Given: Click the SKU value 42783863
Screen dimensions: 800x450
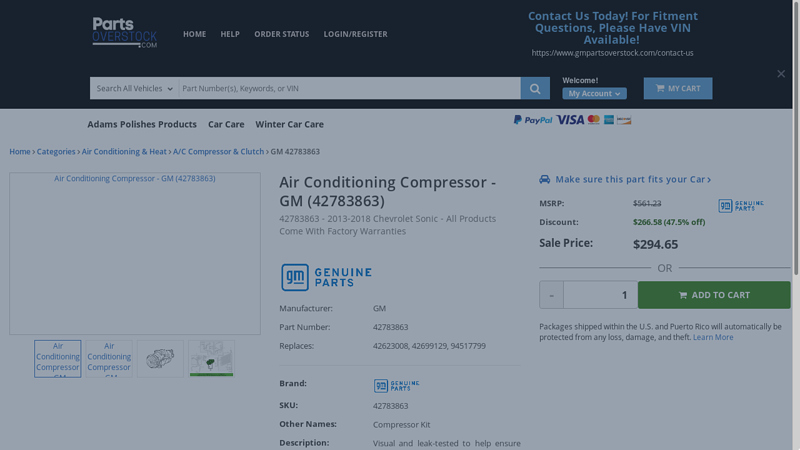Looking at the screenshot, I should tap(390, 406).
